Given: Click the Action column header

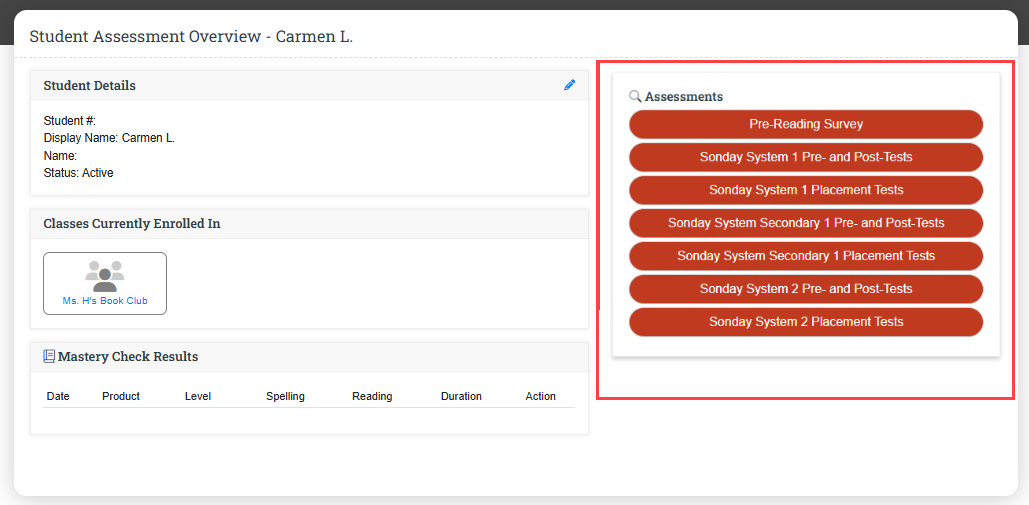Looking at the screenshot, I should pos(541,396).
